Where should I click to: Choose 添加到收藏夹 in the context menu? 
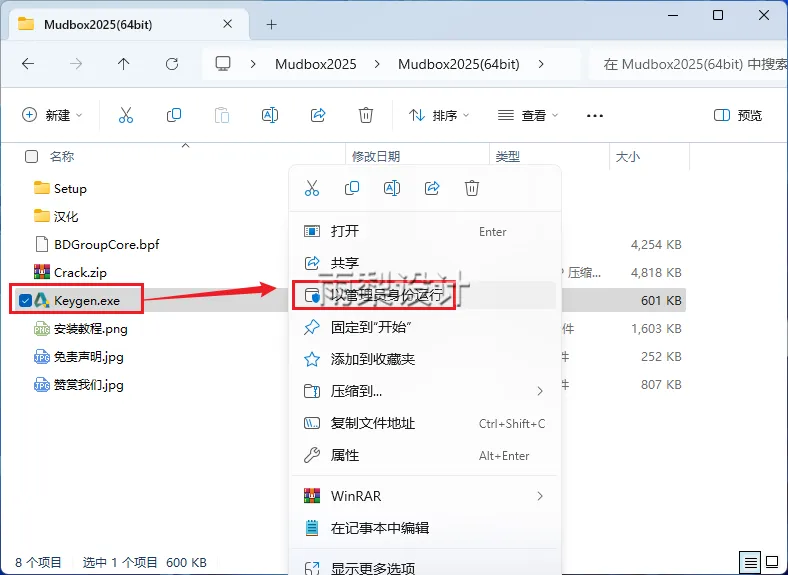(425, 359)
